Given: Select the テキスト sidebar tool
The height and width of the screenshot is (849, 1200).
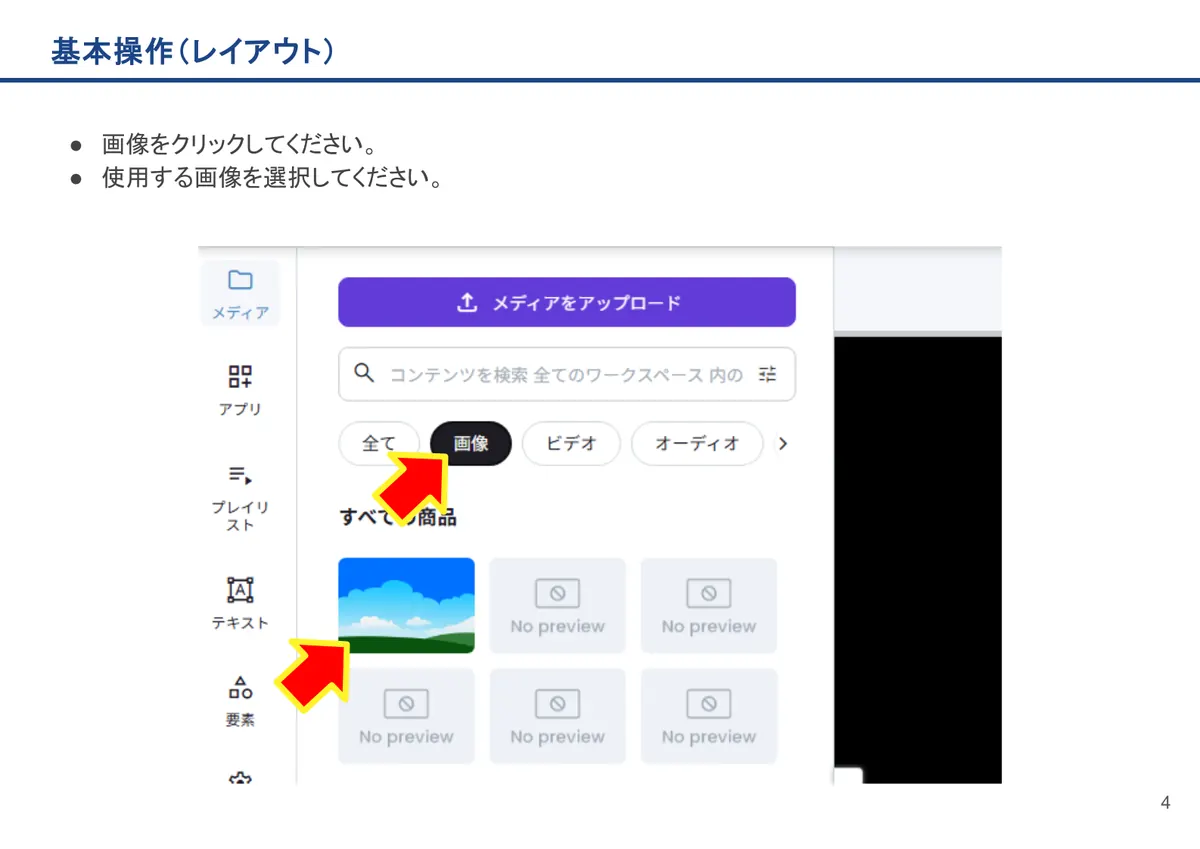Looking at the screenshot, I should click(240, 603).
